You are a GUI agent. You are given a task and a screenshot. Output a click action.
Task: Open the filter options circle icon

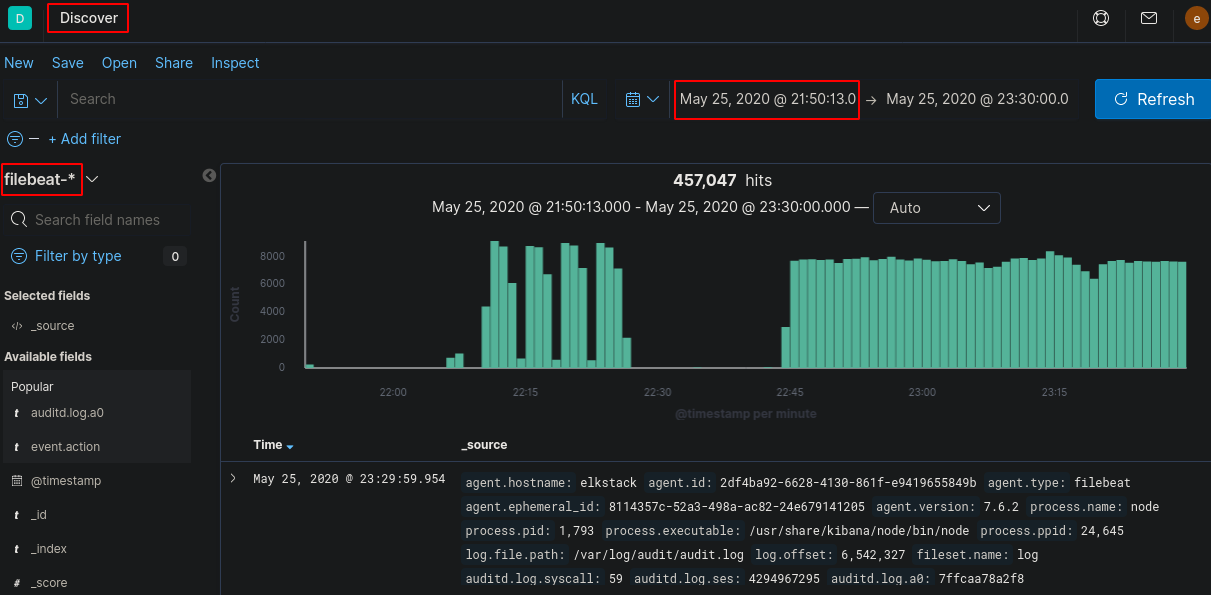15,139
